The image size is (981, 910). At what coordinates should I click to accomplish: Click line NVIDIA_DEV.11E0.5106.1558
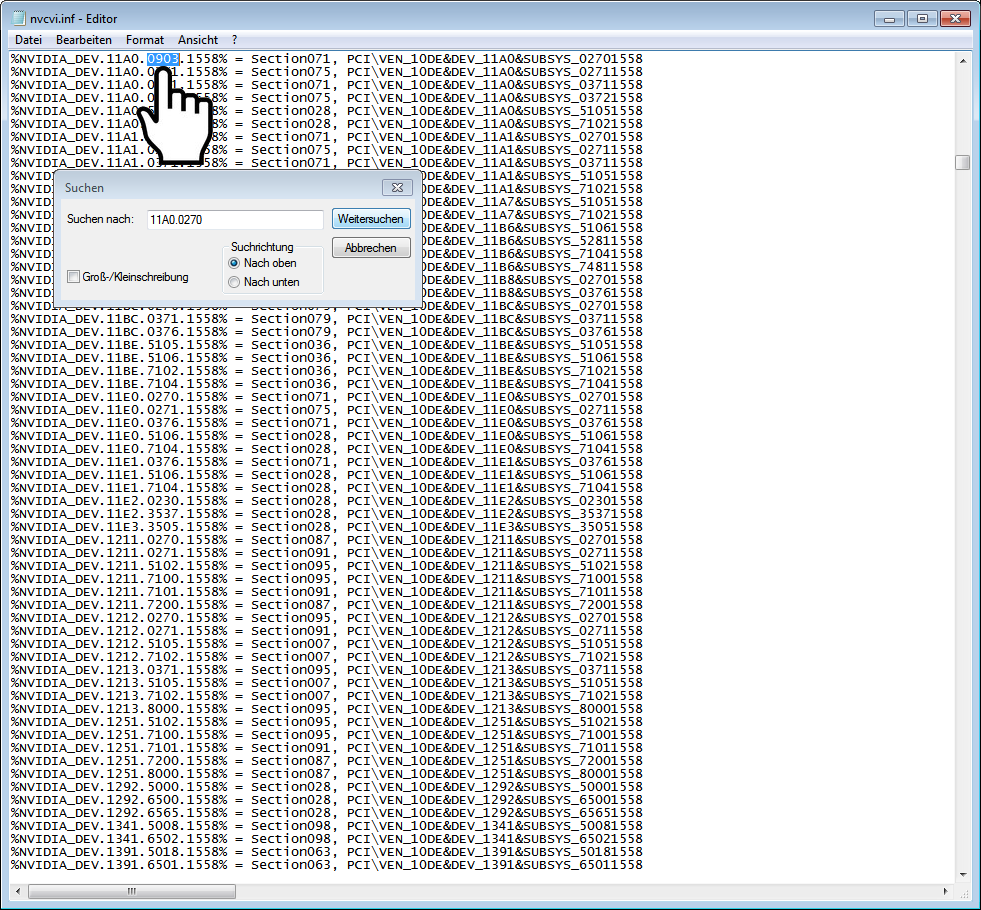click(327, 436)
